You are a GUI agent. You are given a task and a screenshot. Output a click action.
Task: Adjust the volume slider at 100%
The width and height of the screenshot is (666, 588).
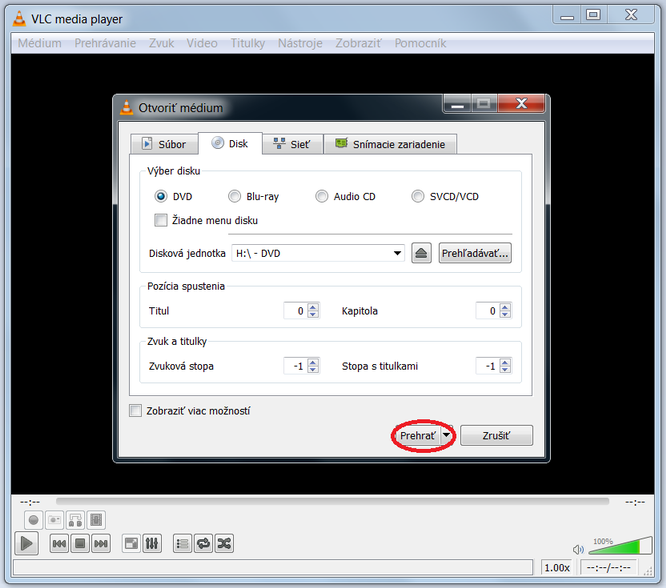point(621,546)
